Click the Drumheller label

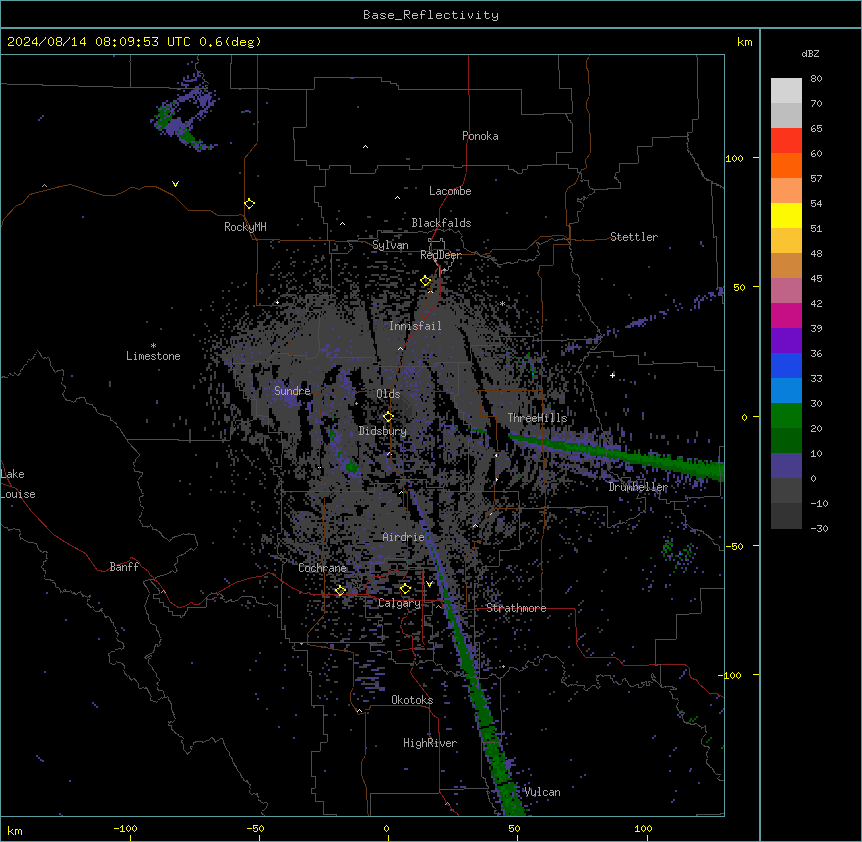pos(638,487)
